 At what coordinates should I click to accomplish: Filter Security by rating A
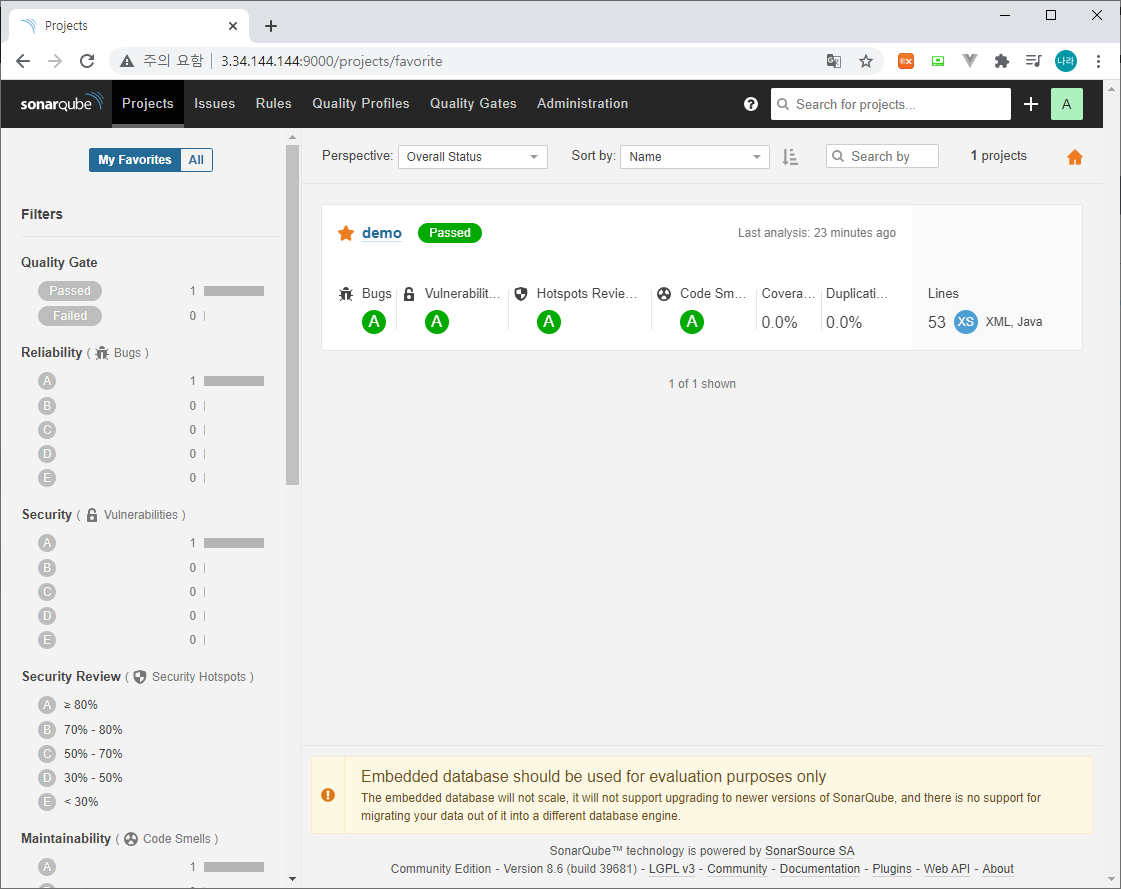(46, 543)
